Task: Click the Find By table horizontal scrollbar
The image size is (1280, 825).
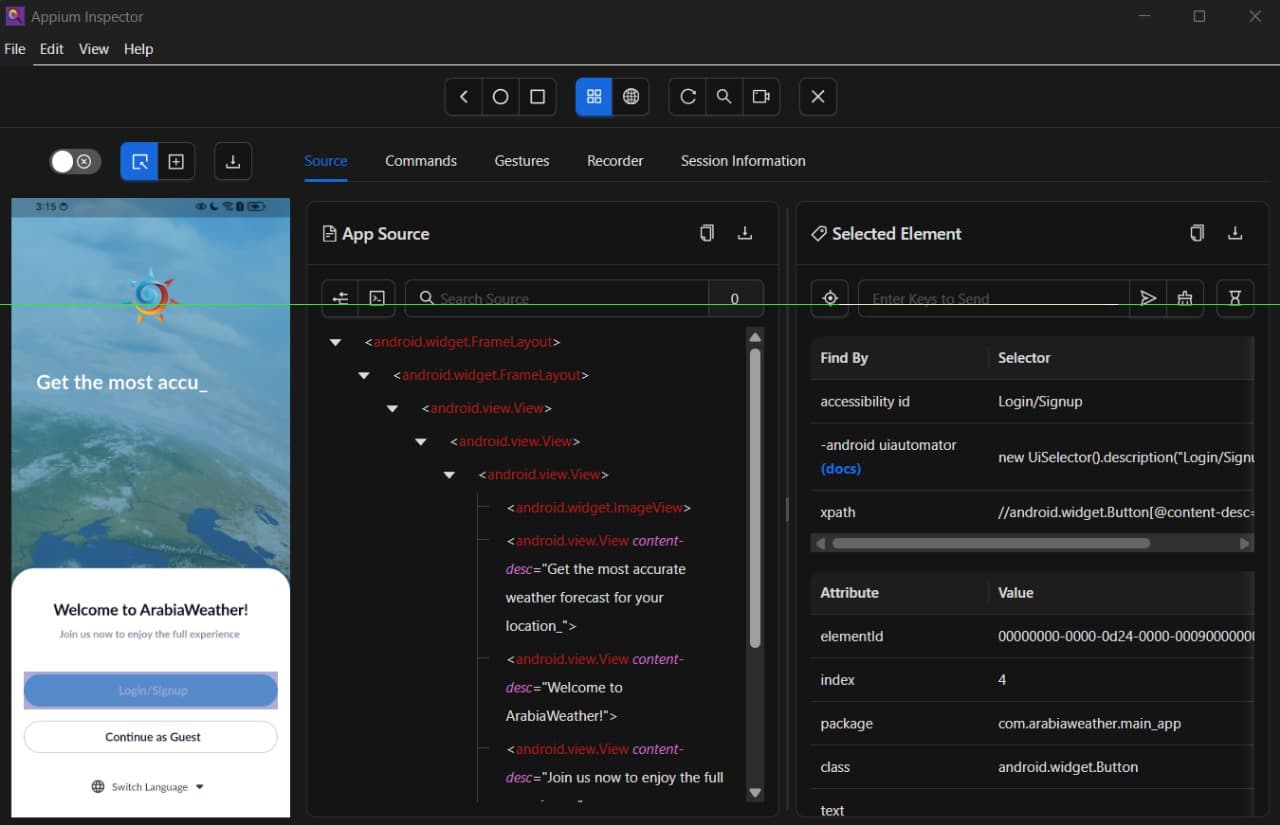Action: coord(991,543)
